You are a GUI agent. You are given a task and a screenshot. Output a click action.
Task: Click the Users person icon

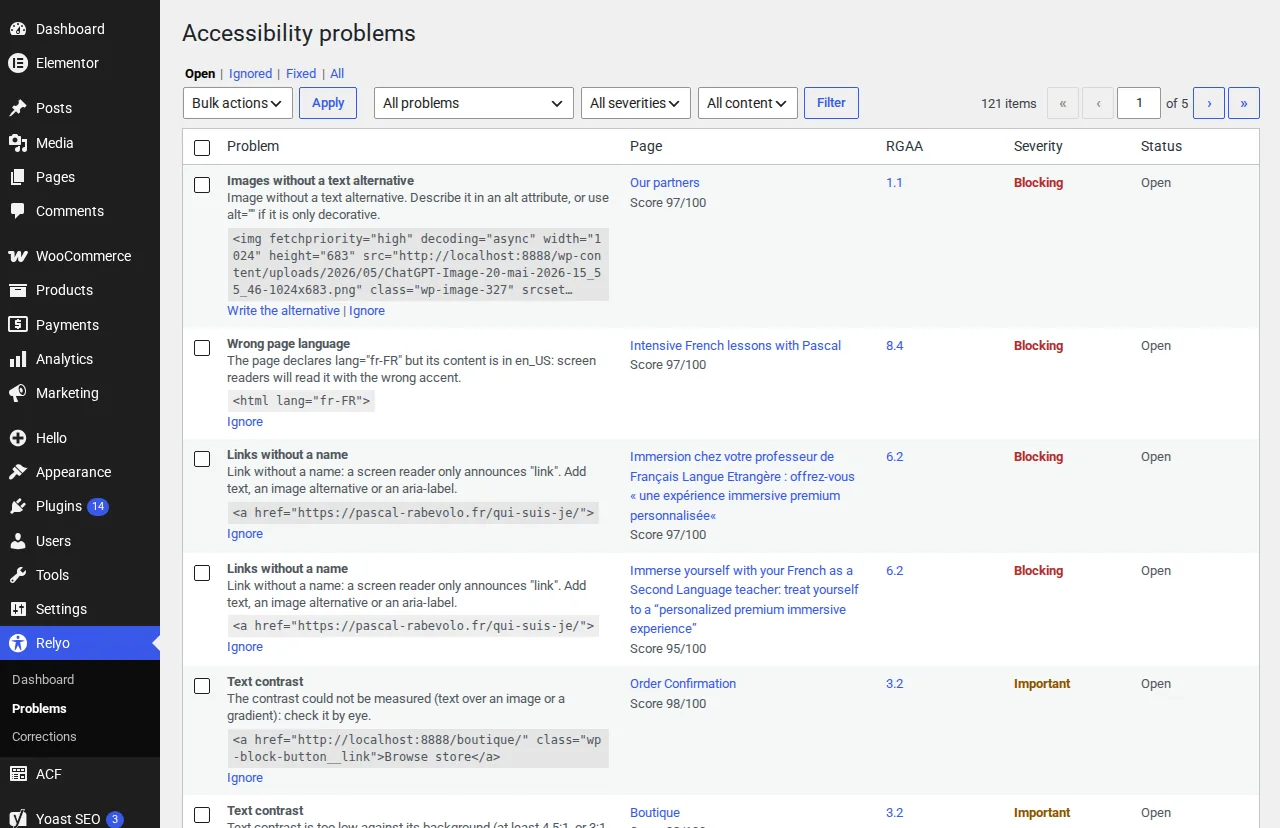click(x=18, y=541)
